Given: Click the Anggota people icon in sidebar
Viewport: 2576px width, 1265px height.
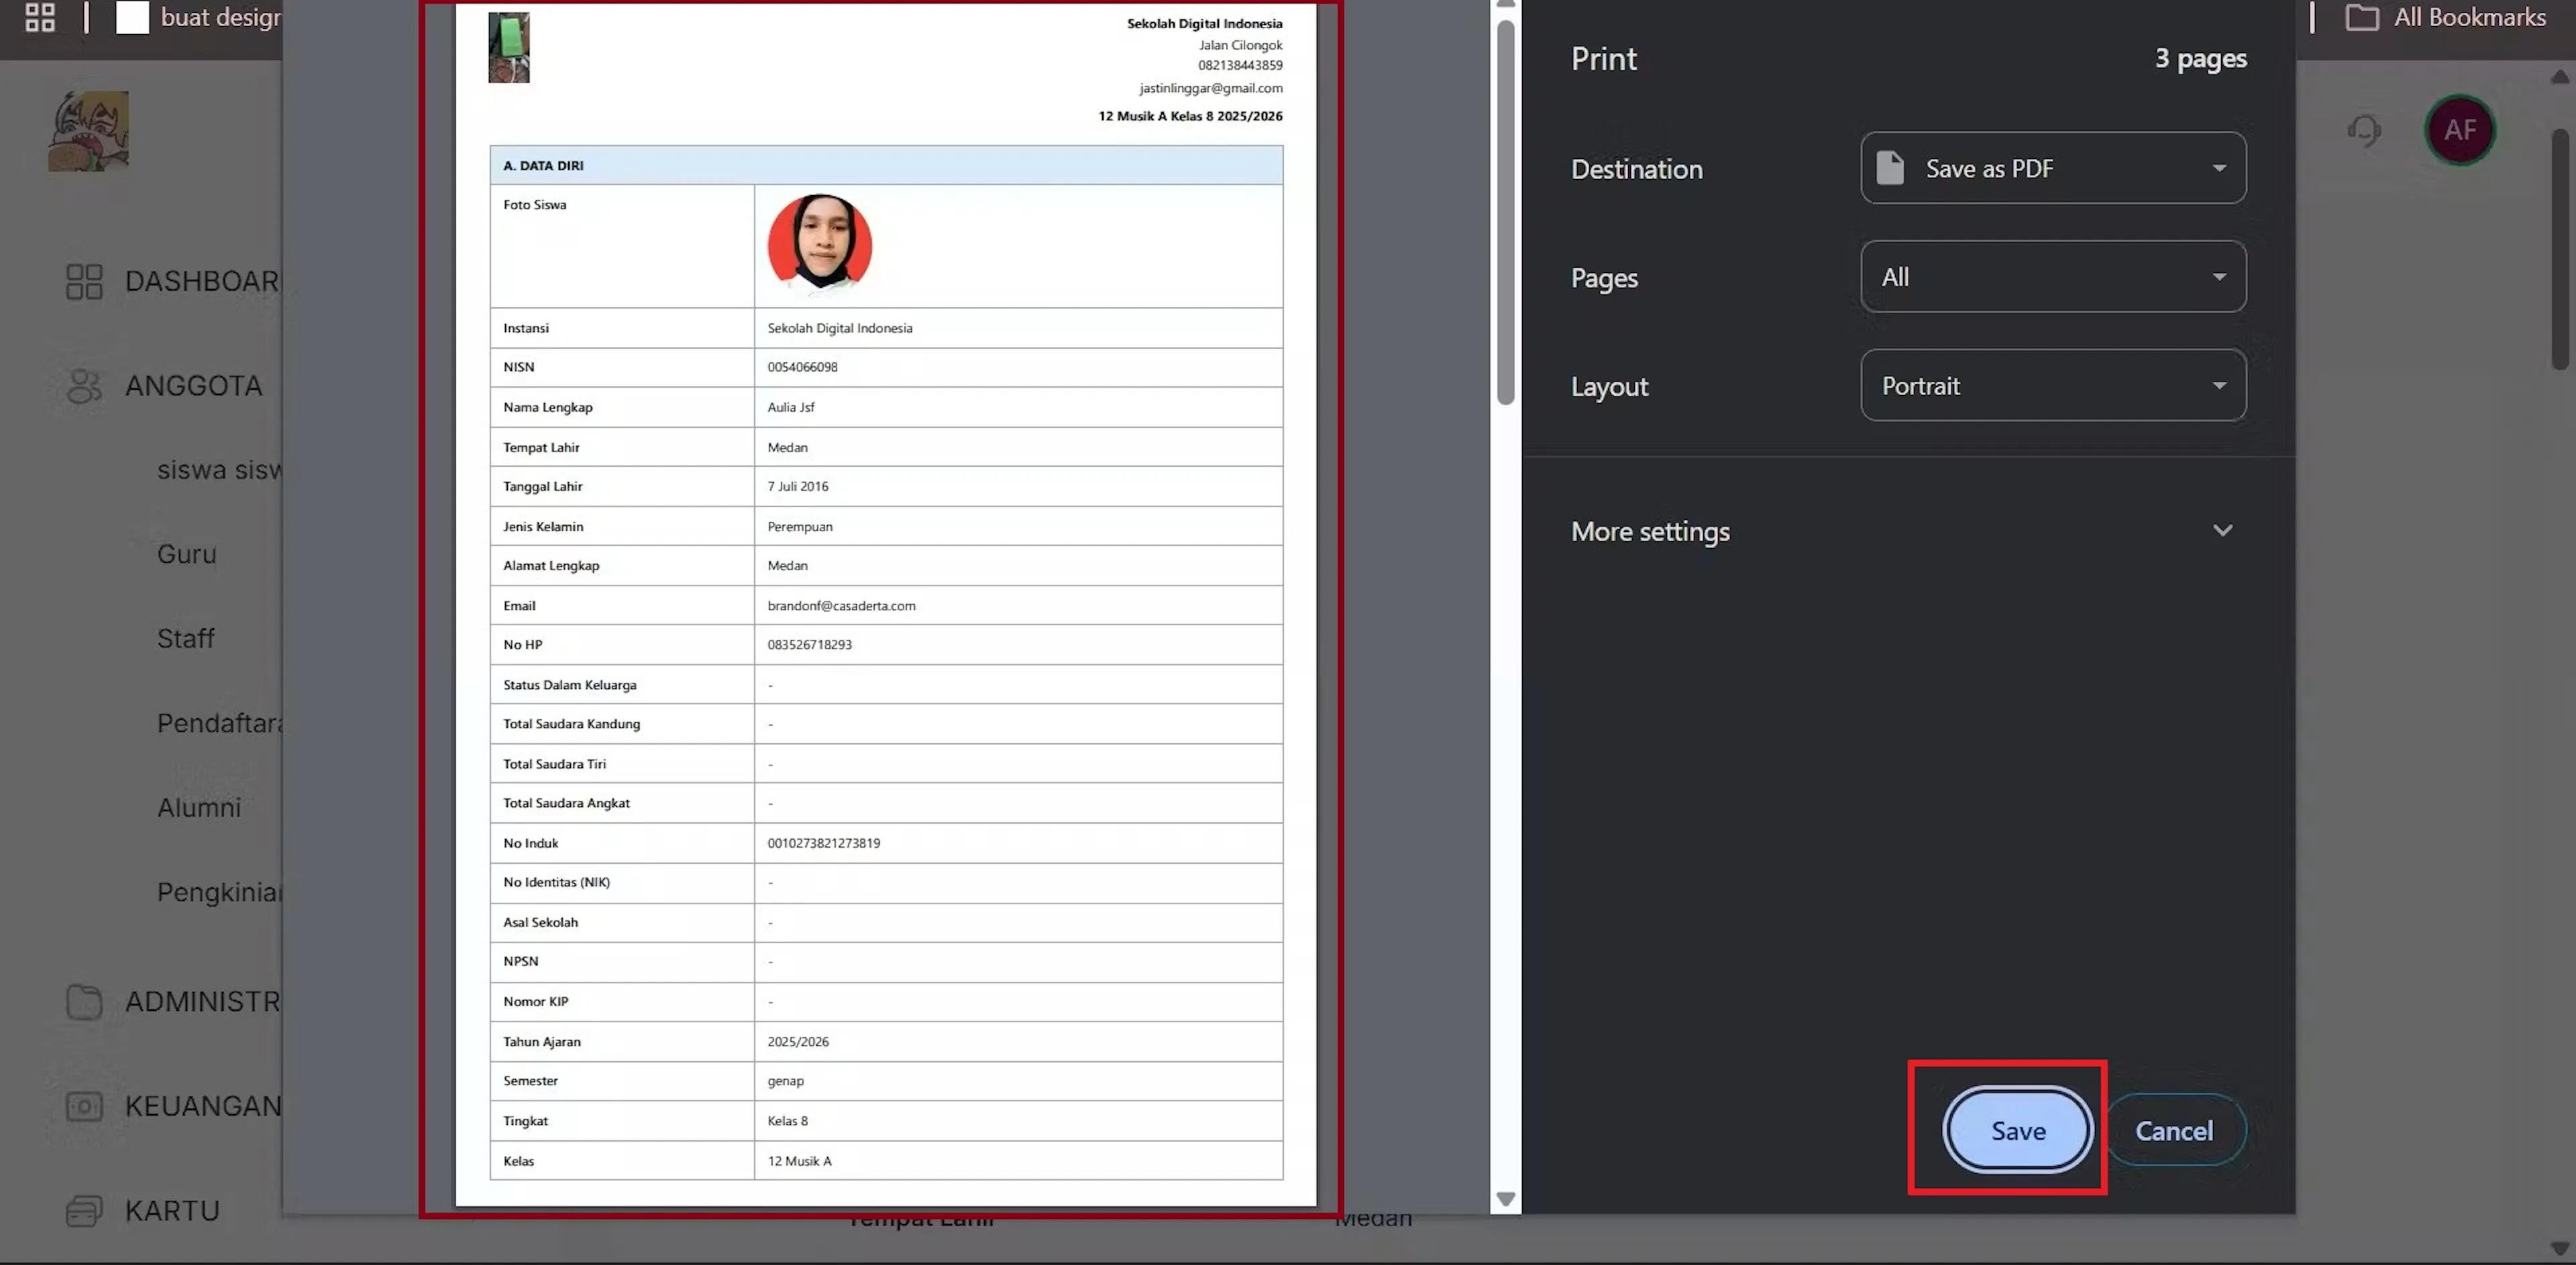Looking at the screenshot, I should [84, 386].
